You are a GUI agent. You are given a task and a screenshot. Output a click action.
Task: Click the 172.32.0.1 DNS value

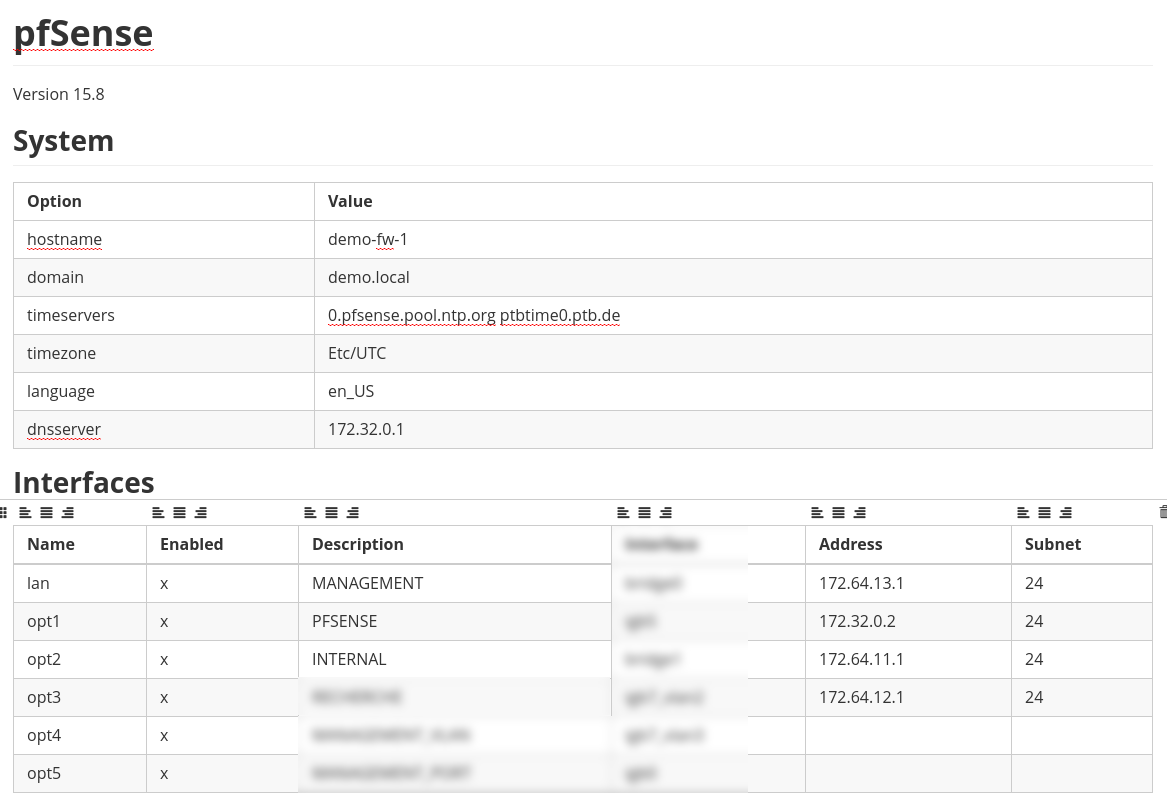(x=365, y=429)
